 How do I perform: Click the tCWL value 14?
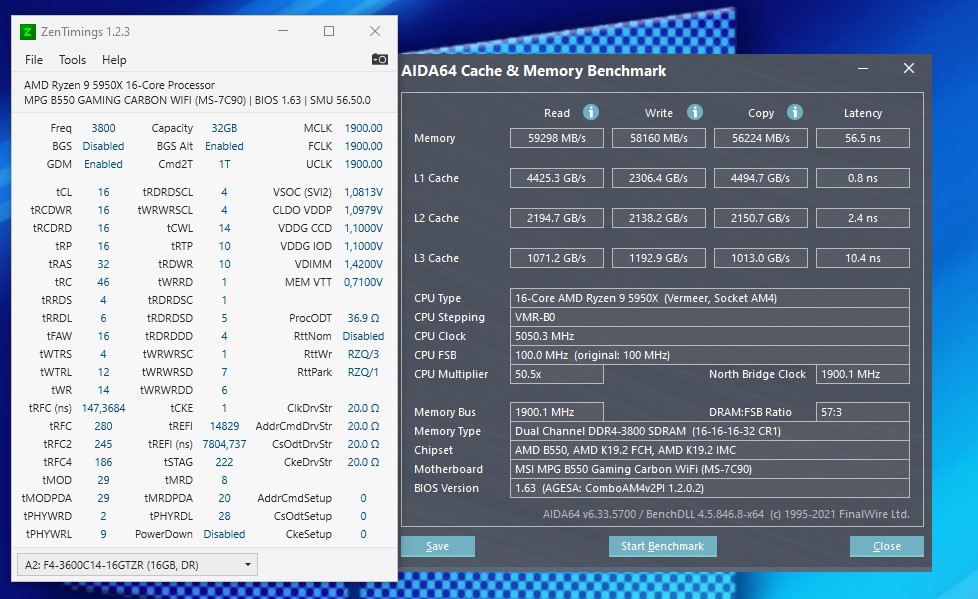[224, 228]
